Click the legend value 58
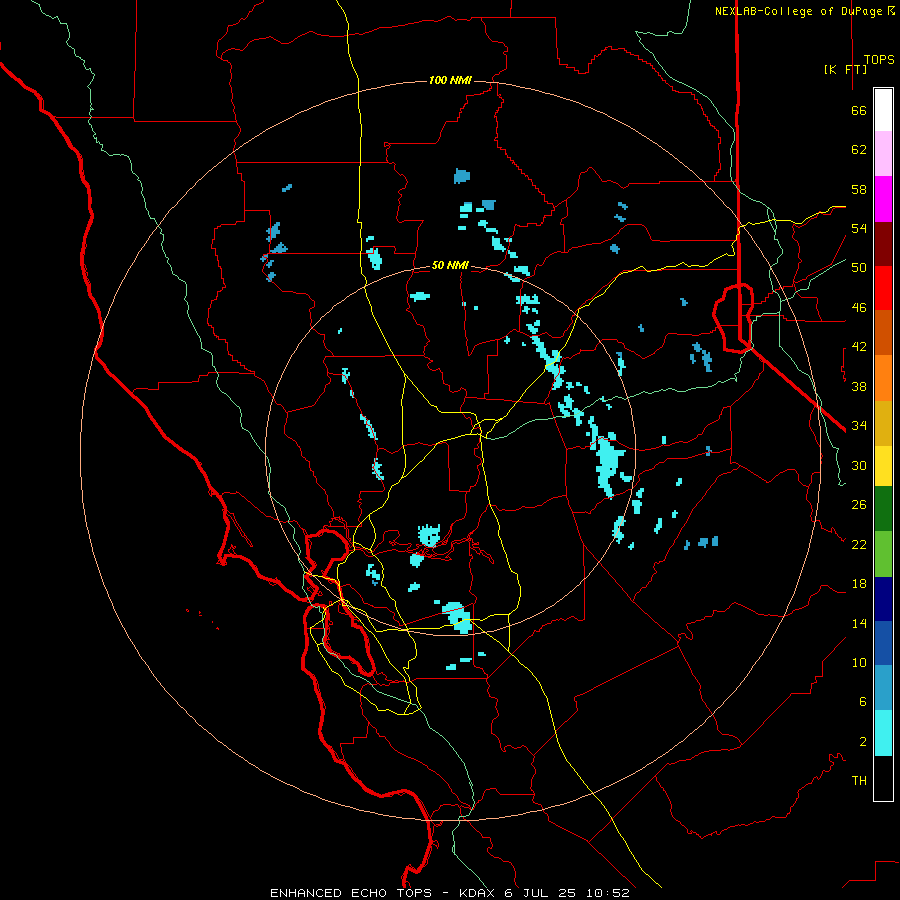The width and height of the screenshot is (900, 900). [859, 189]
